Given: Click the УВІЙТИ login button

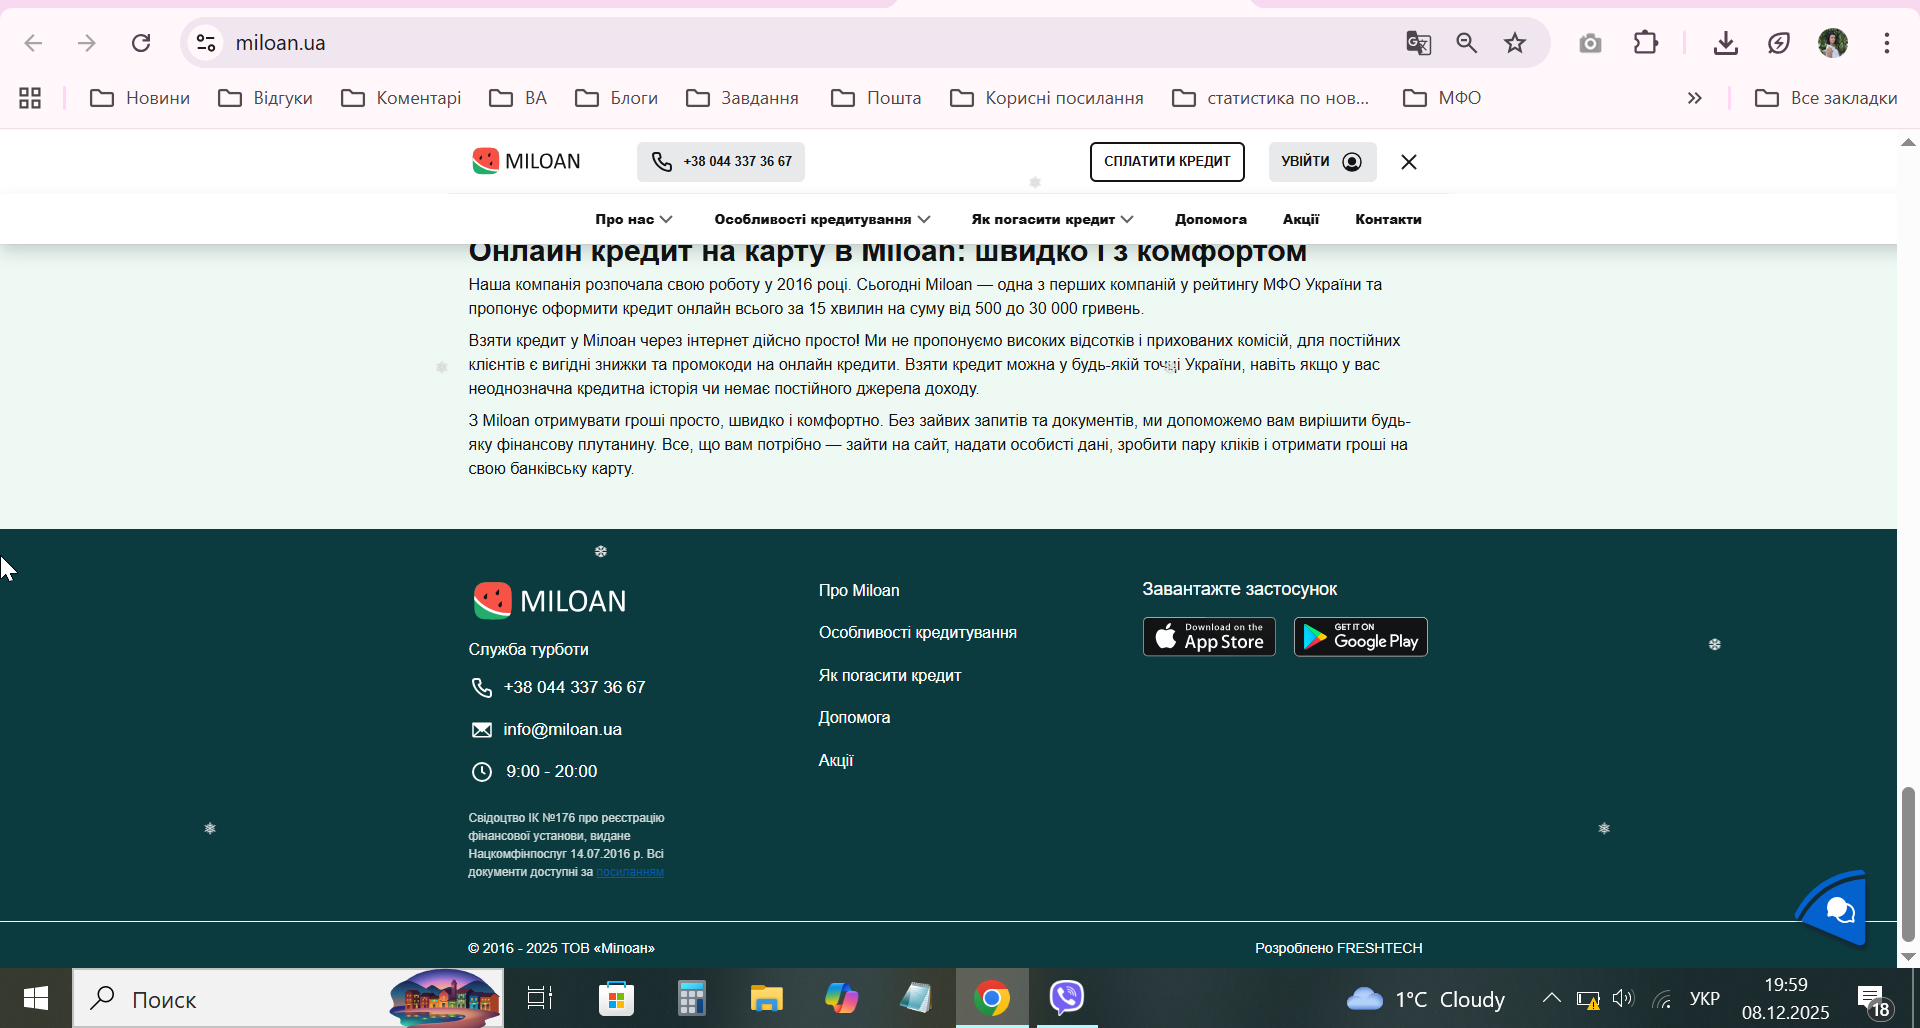Looking at the screenshot, I should click(1322, 162).
